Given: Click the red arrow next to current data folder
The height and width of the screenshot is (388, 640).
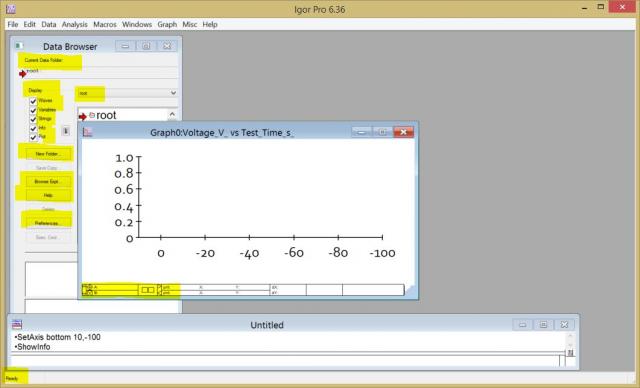Looking at the screenshot, I should tap(22, 74).
